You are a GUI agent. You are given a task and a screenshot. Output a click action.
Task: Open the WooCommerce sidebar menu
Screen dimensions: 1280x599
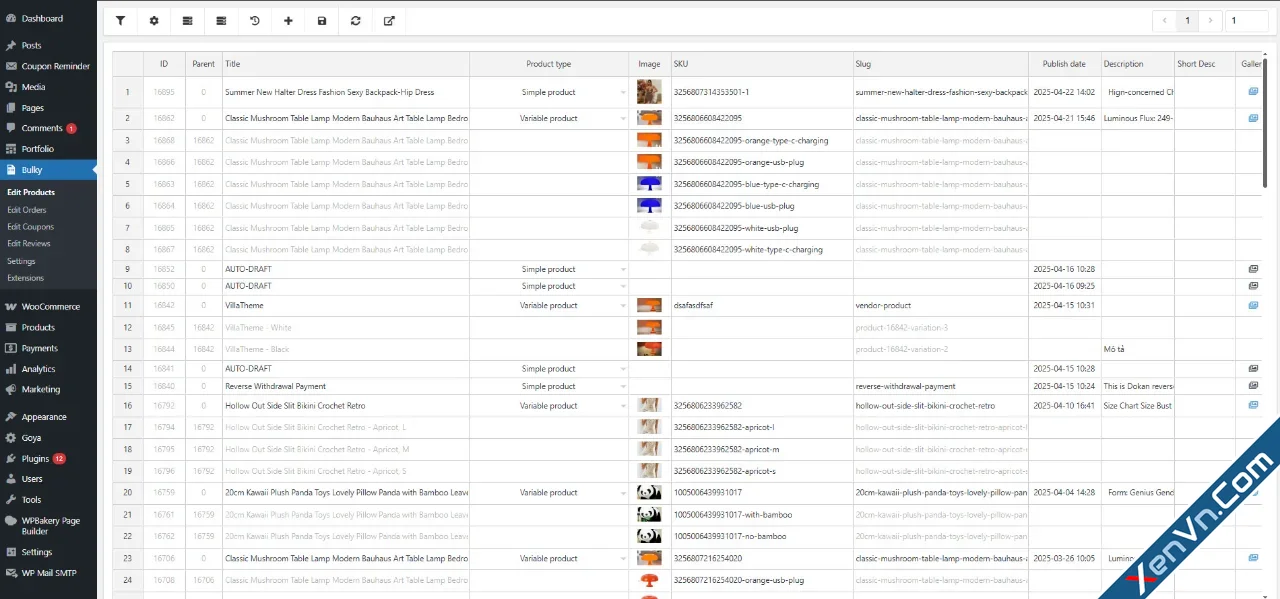click(x=47, y=306)
